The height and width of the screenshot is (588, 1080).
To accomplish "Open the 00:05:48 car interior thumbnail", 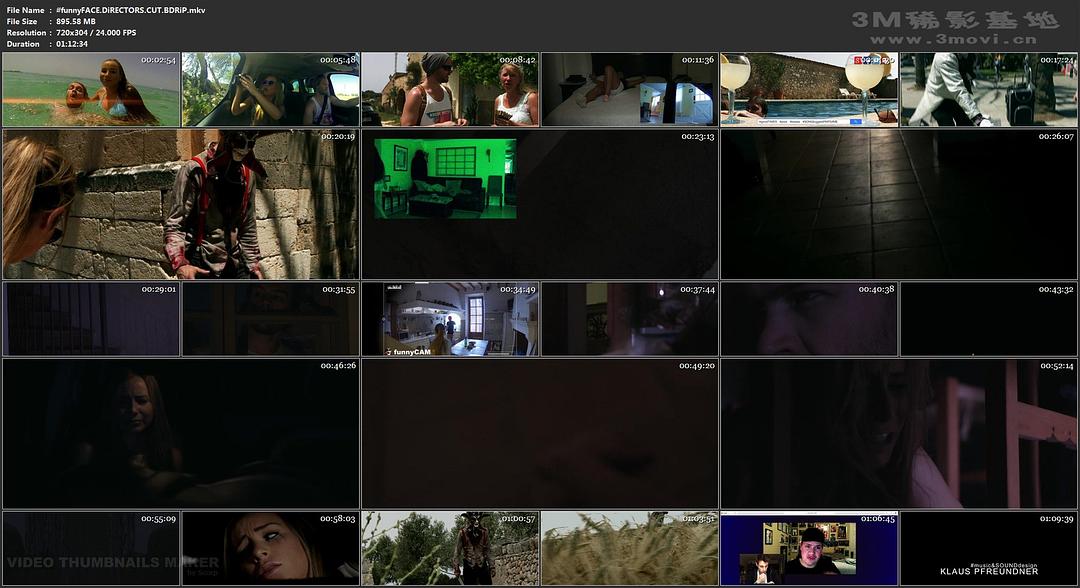I will (270, 90).
